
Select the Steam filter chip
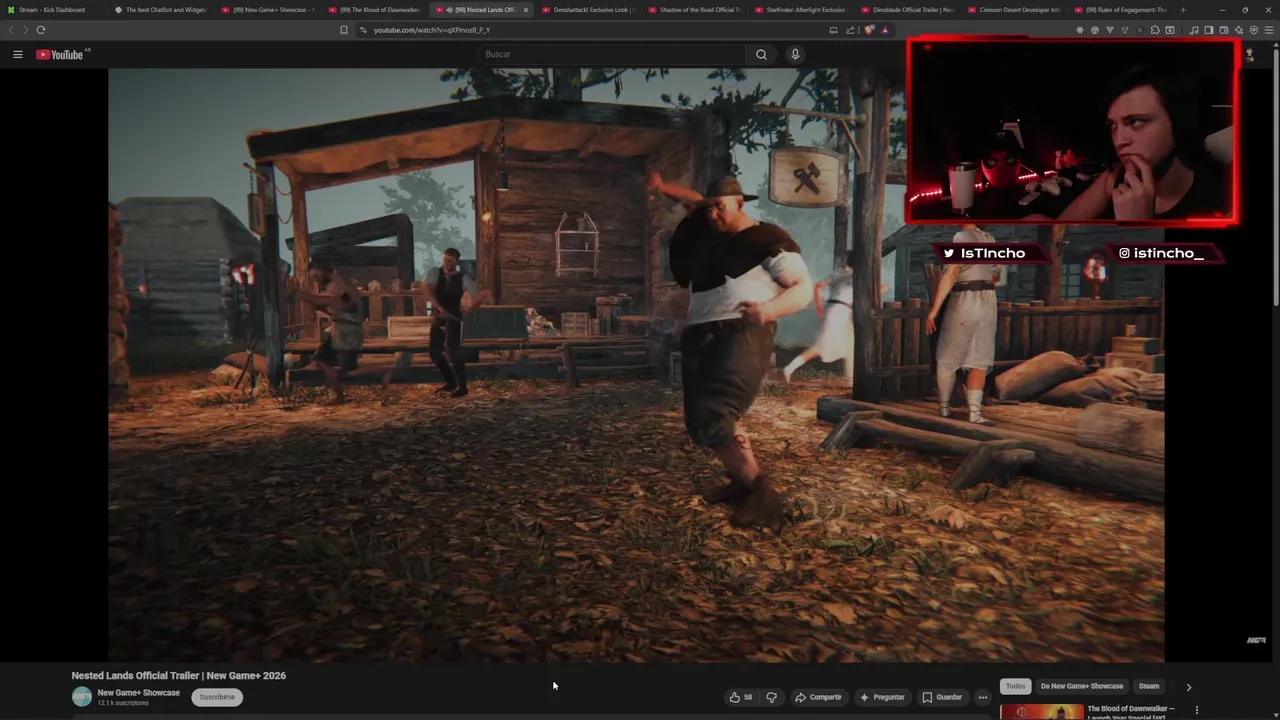(1149, 686)
